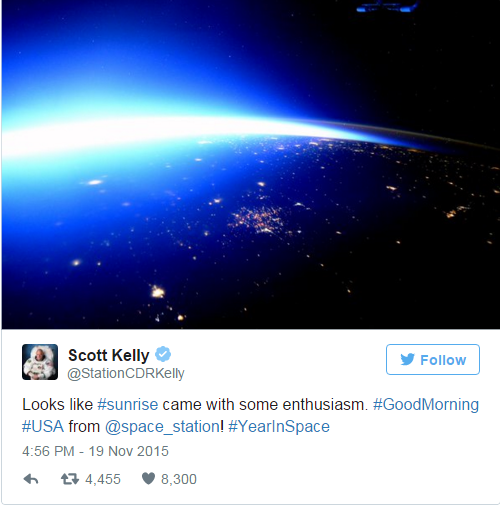Image resolution: width=500 pixels, height=505 pixels.
Task: Open the #YearInSpace hashtag
Action: tap(279, 427)
